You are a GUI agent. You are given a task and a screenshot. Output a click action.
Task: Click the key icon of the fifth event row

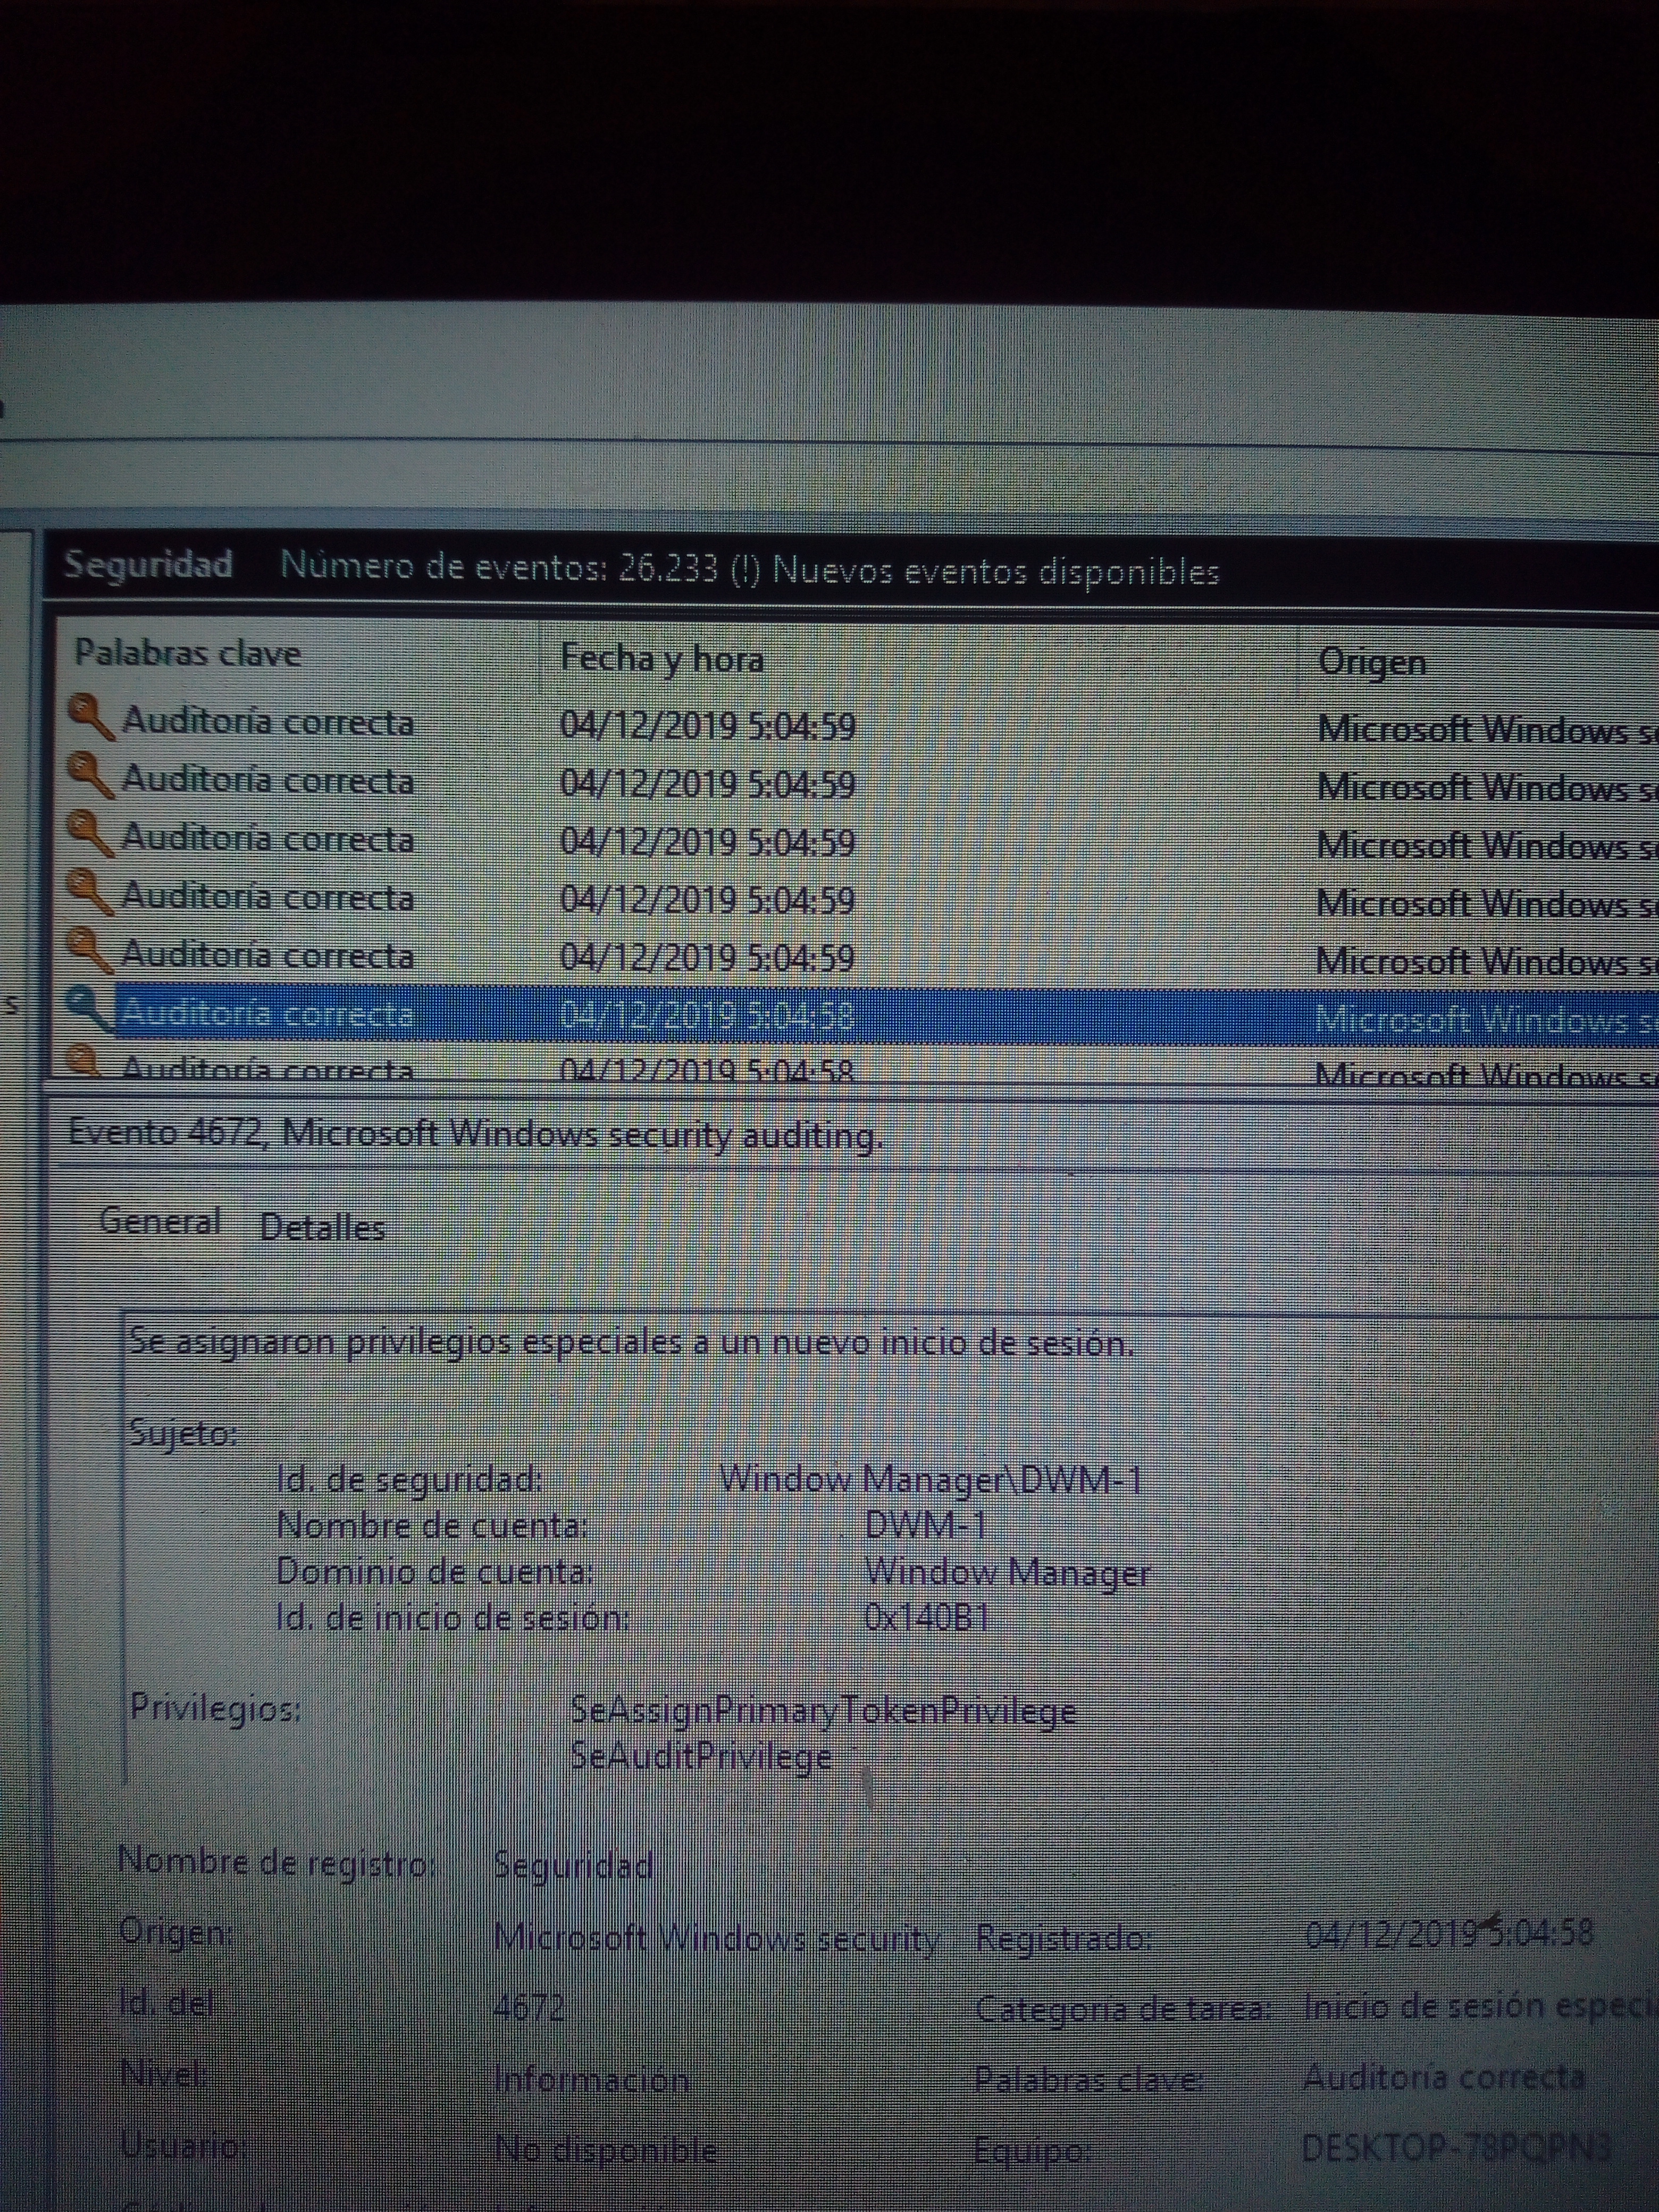pyautogui.click(x=90, y=950)
